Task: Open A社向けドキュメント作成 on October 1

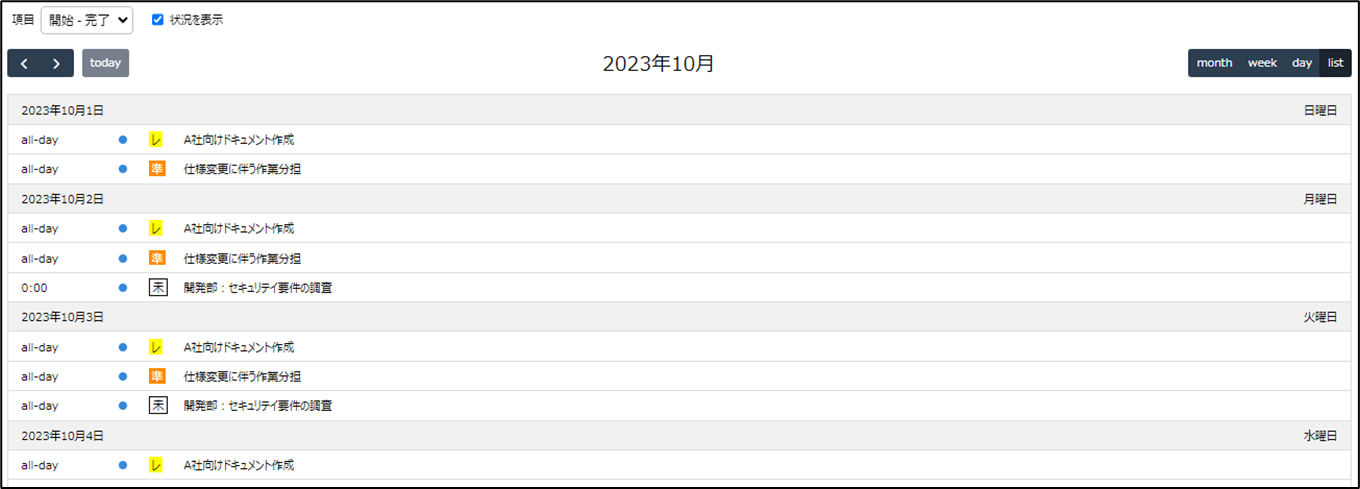Action: pyautogui.click(x=239, y=140)
